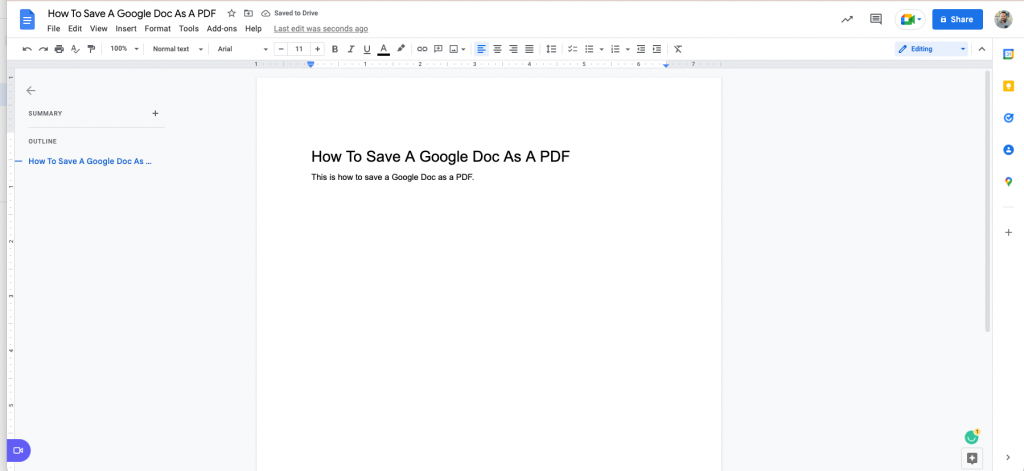
Task: Click the Move to folder icon
Action: [x=248, y=13]
